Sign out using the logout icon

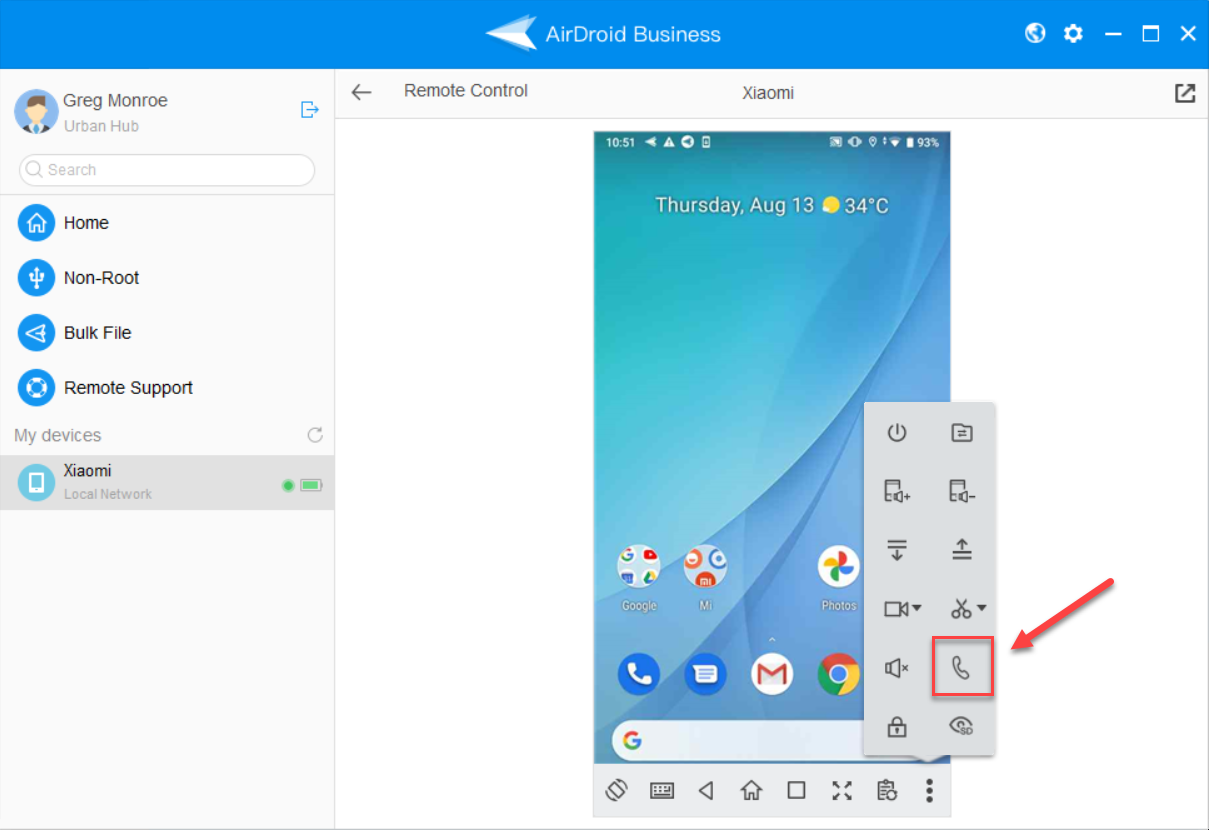(x=310, y=109)
